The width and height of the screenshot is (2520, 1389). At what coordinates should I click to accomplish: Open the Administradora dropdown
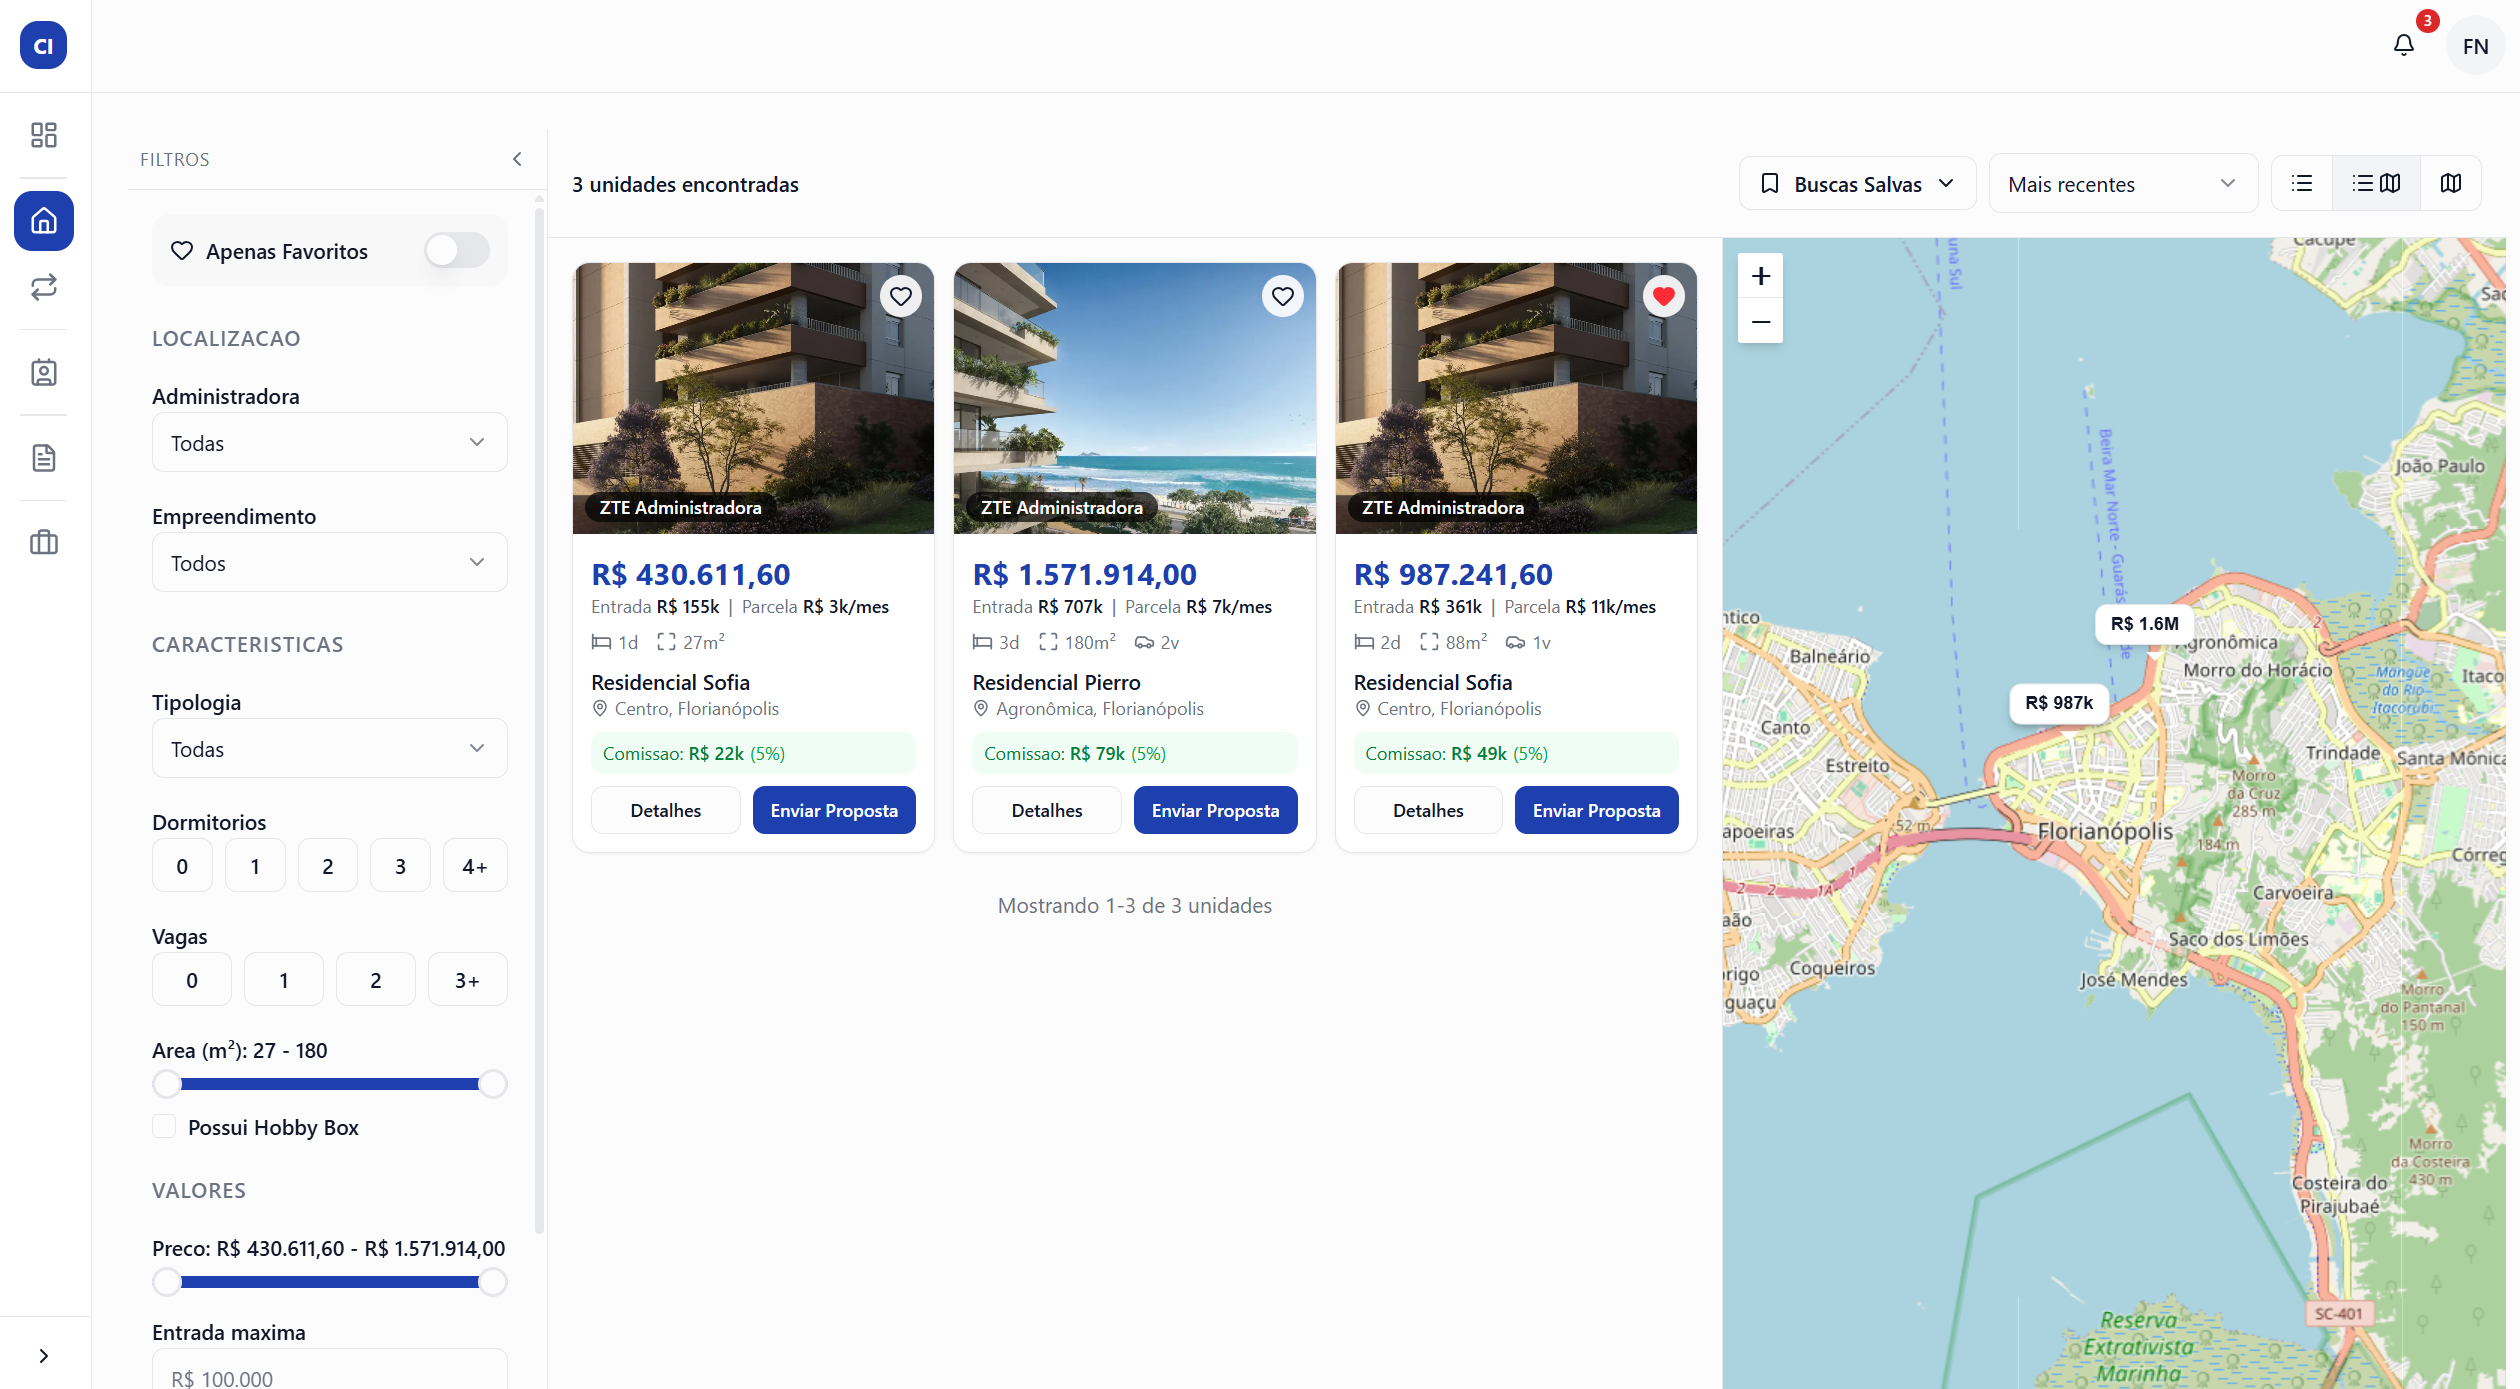[329, 443]
